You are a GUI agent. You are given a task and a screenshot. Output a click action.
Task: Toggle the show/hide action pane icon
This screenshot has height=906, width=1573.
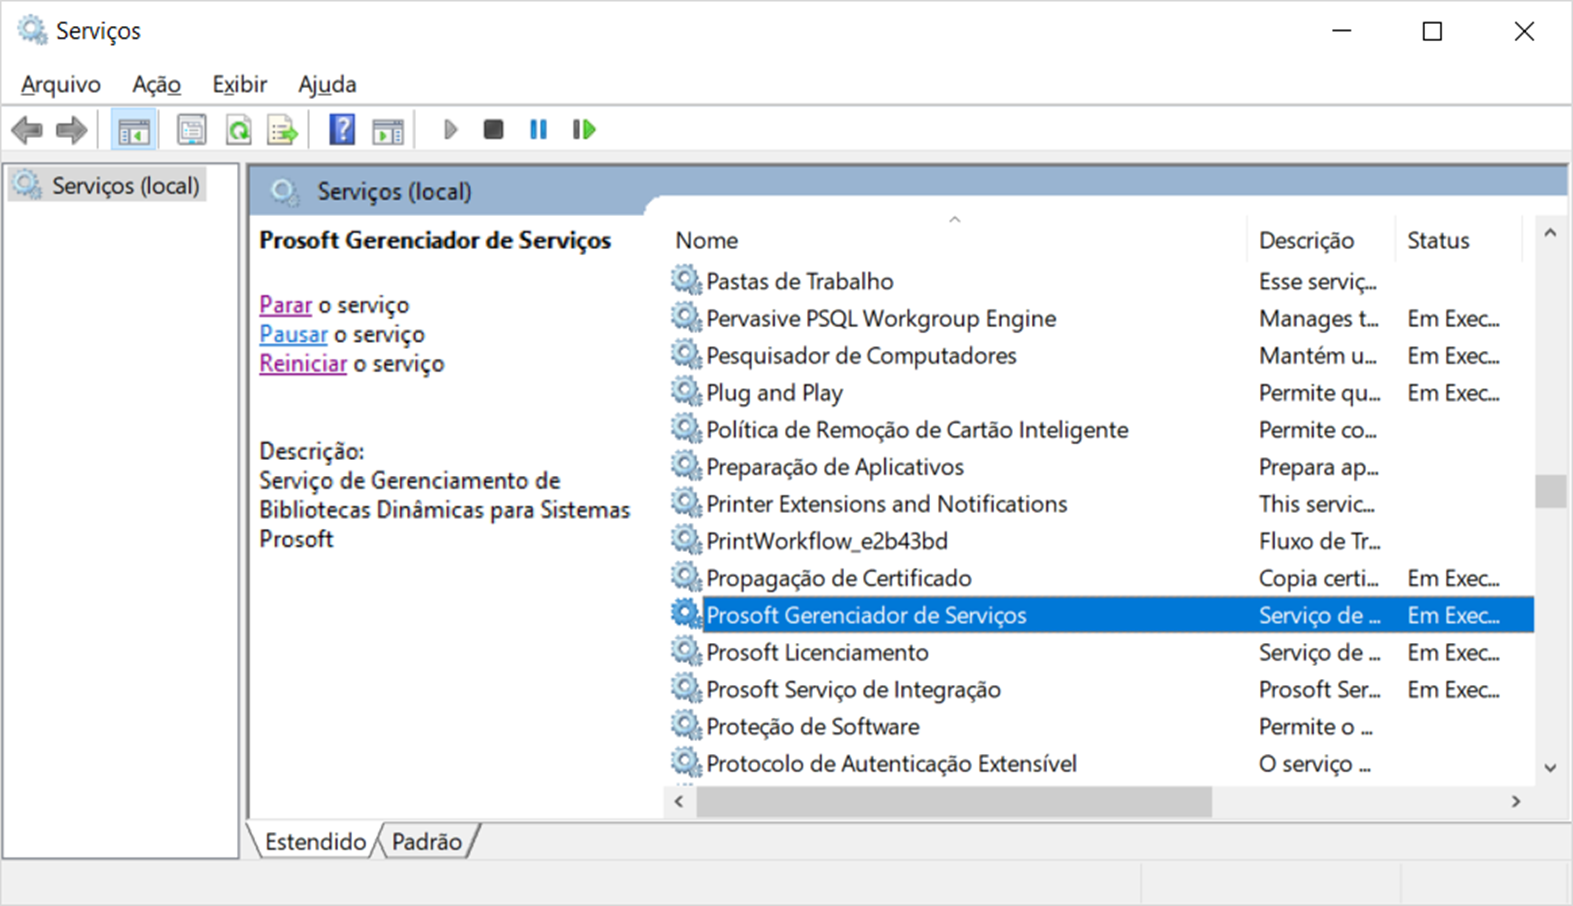(x=388, y=130)
